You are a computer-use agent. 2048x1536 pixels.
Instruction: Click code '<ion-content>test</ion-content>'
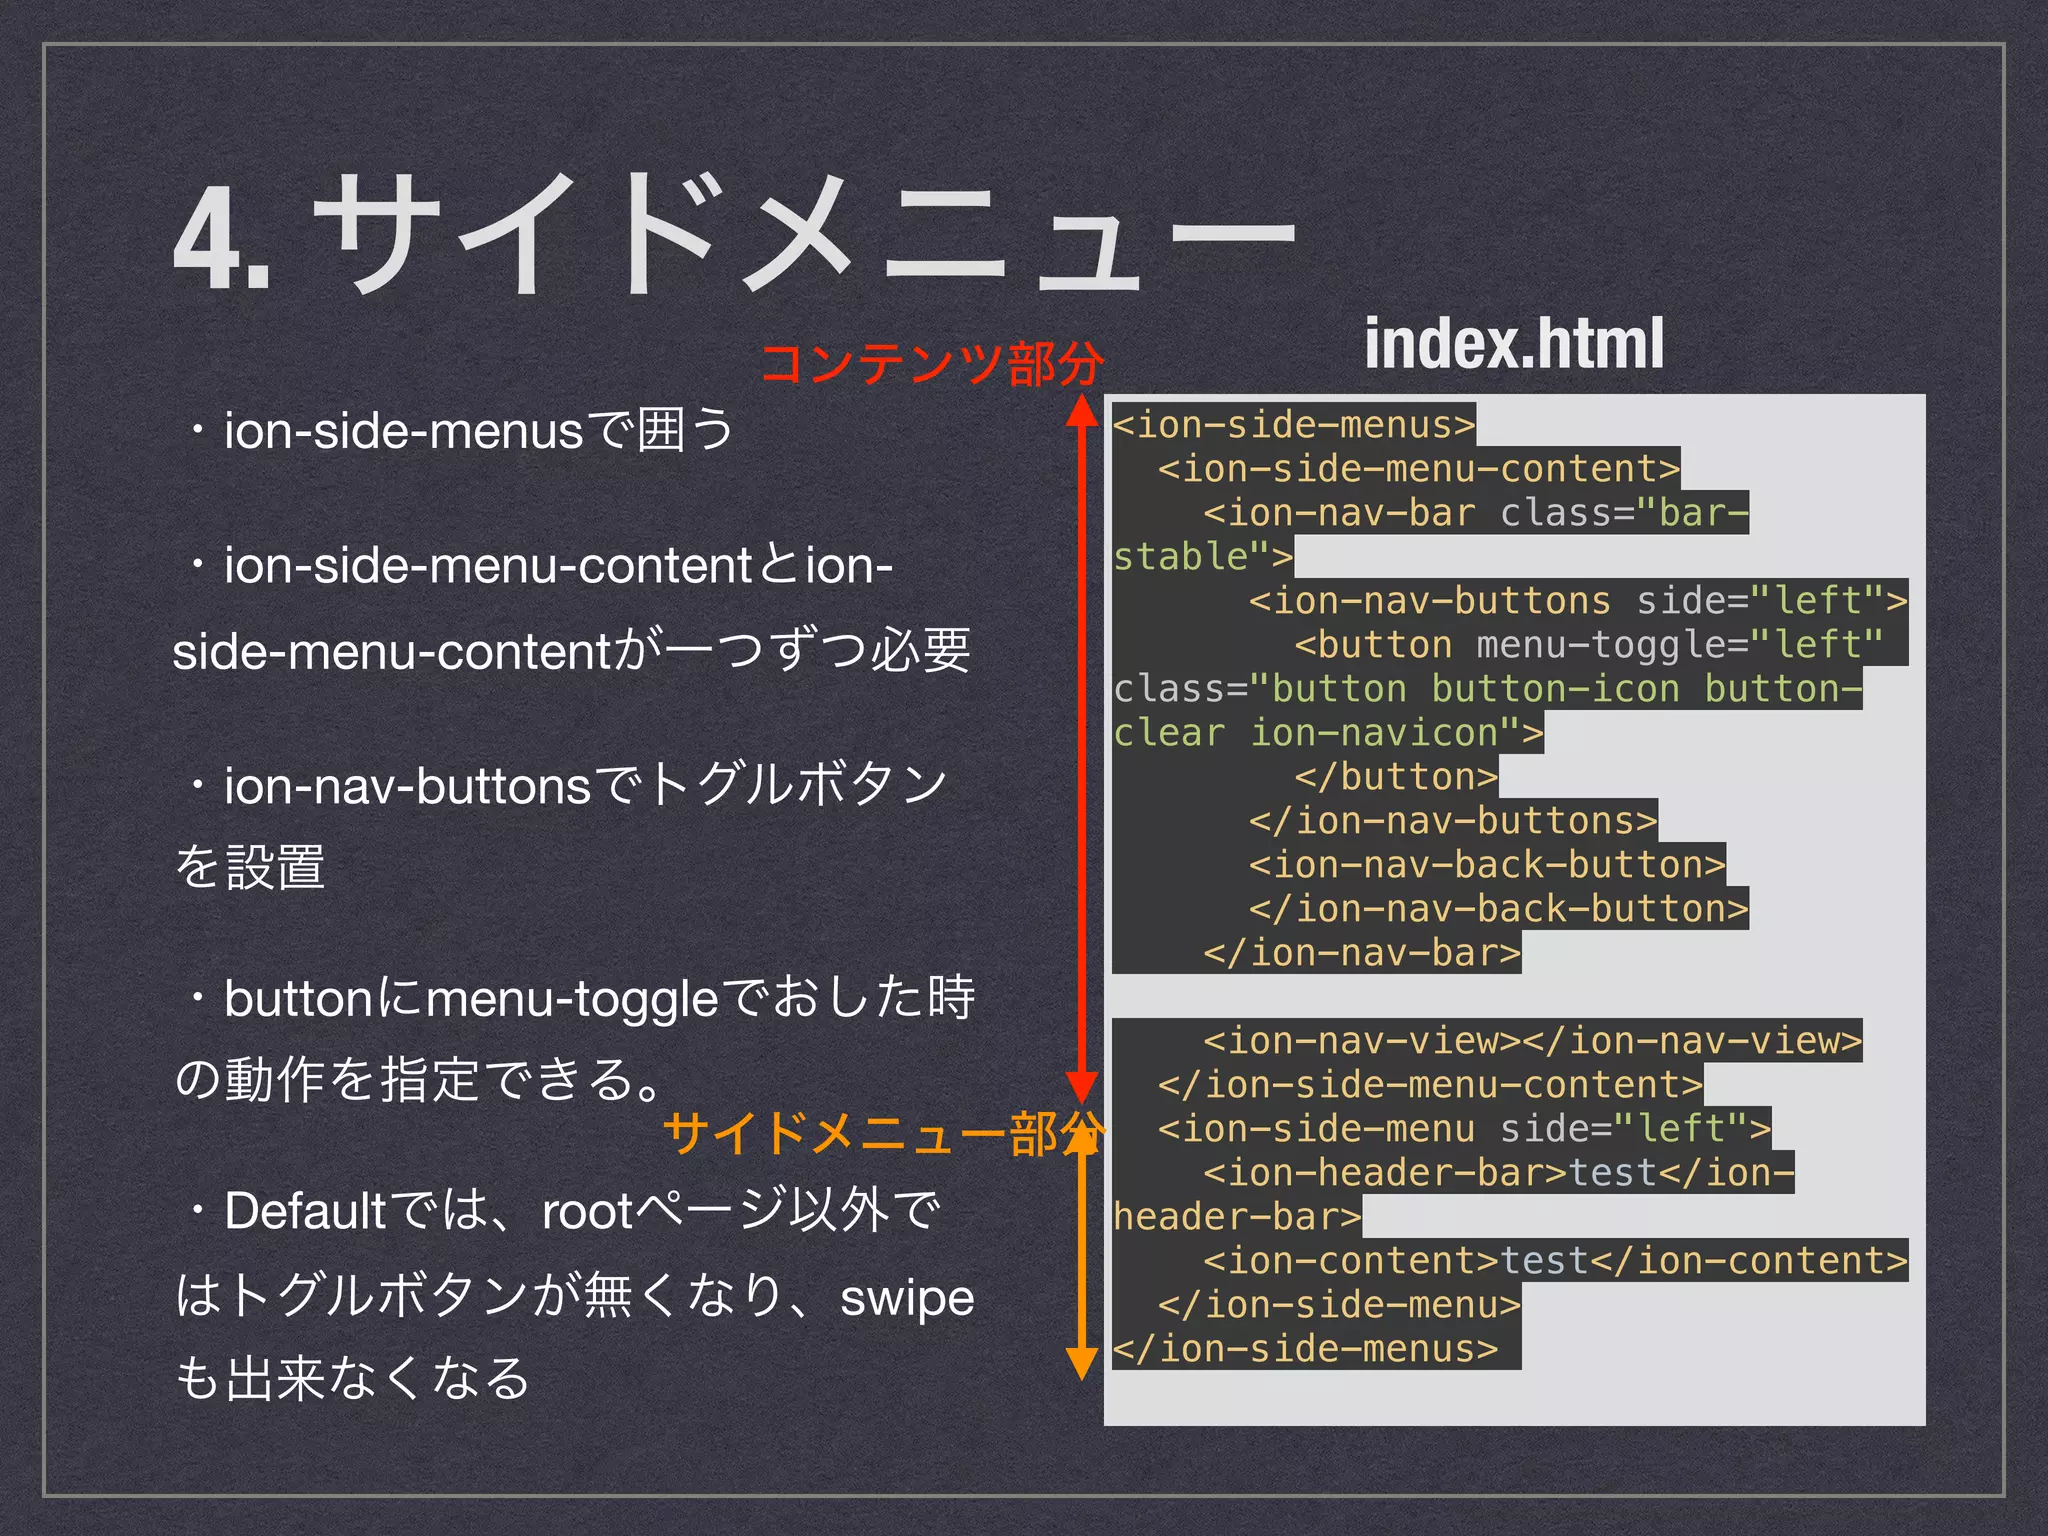point(1556,1260)
